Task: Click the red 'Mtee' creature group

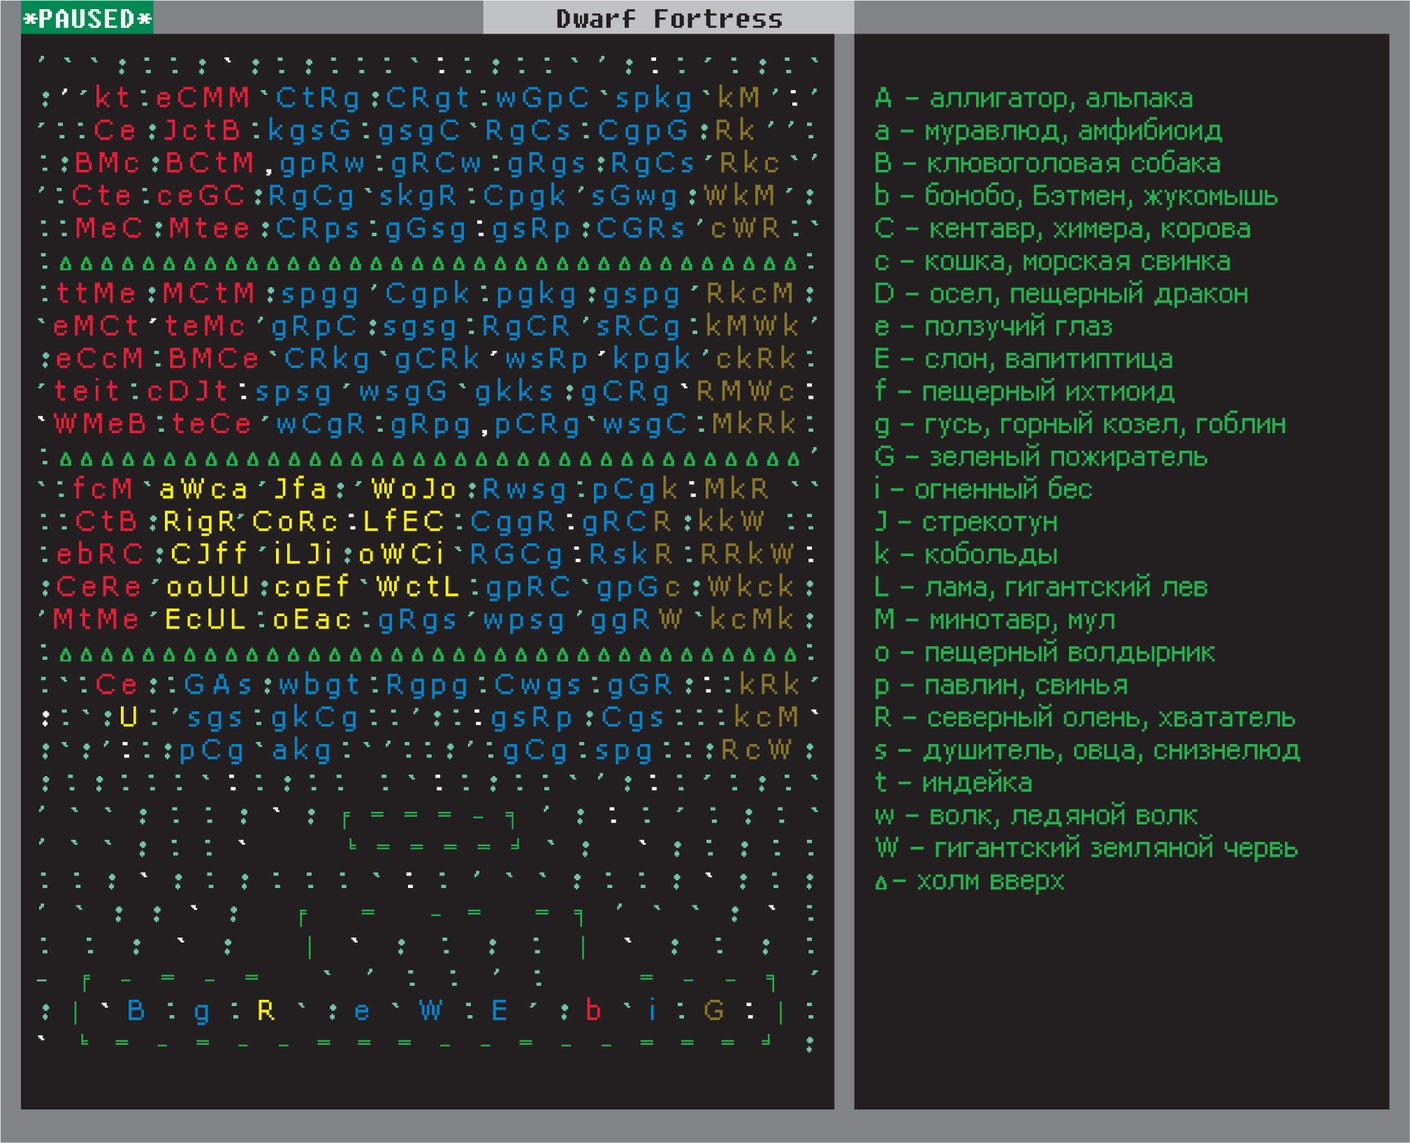Action: coord(209,229)
